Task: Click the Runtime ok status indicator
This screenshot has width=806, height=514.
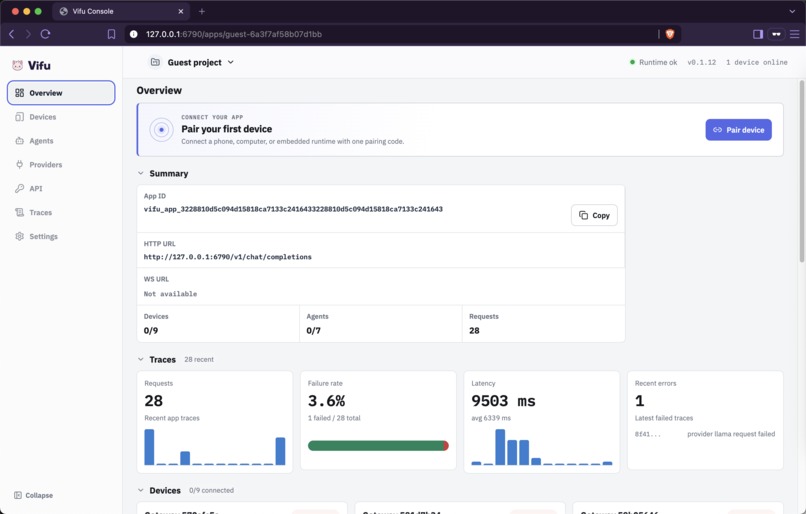Action: 653,62
